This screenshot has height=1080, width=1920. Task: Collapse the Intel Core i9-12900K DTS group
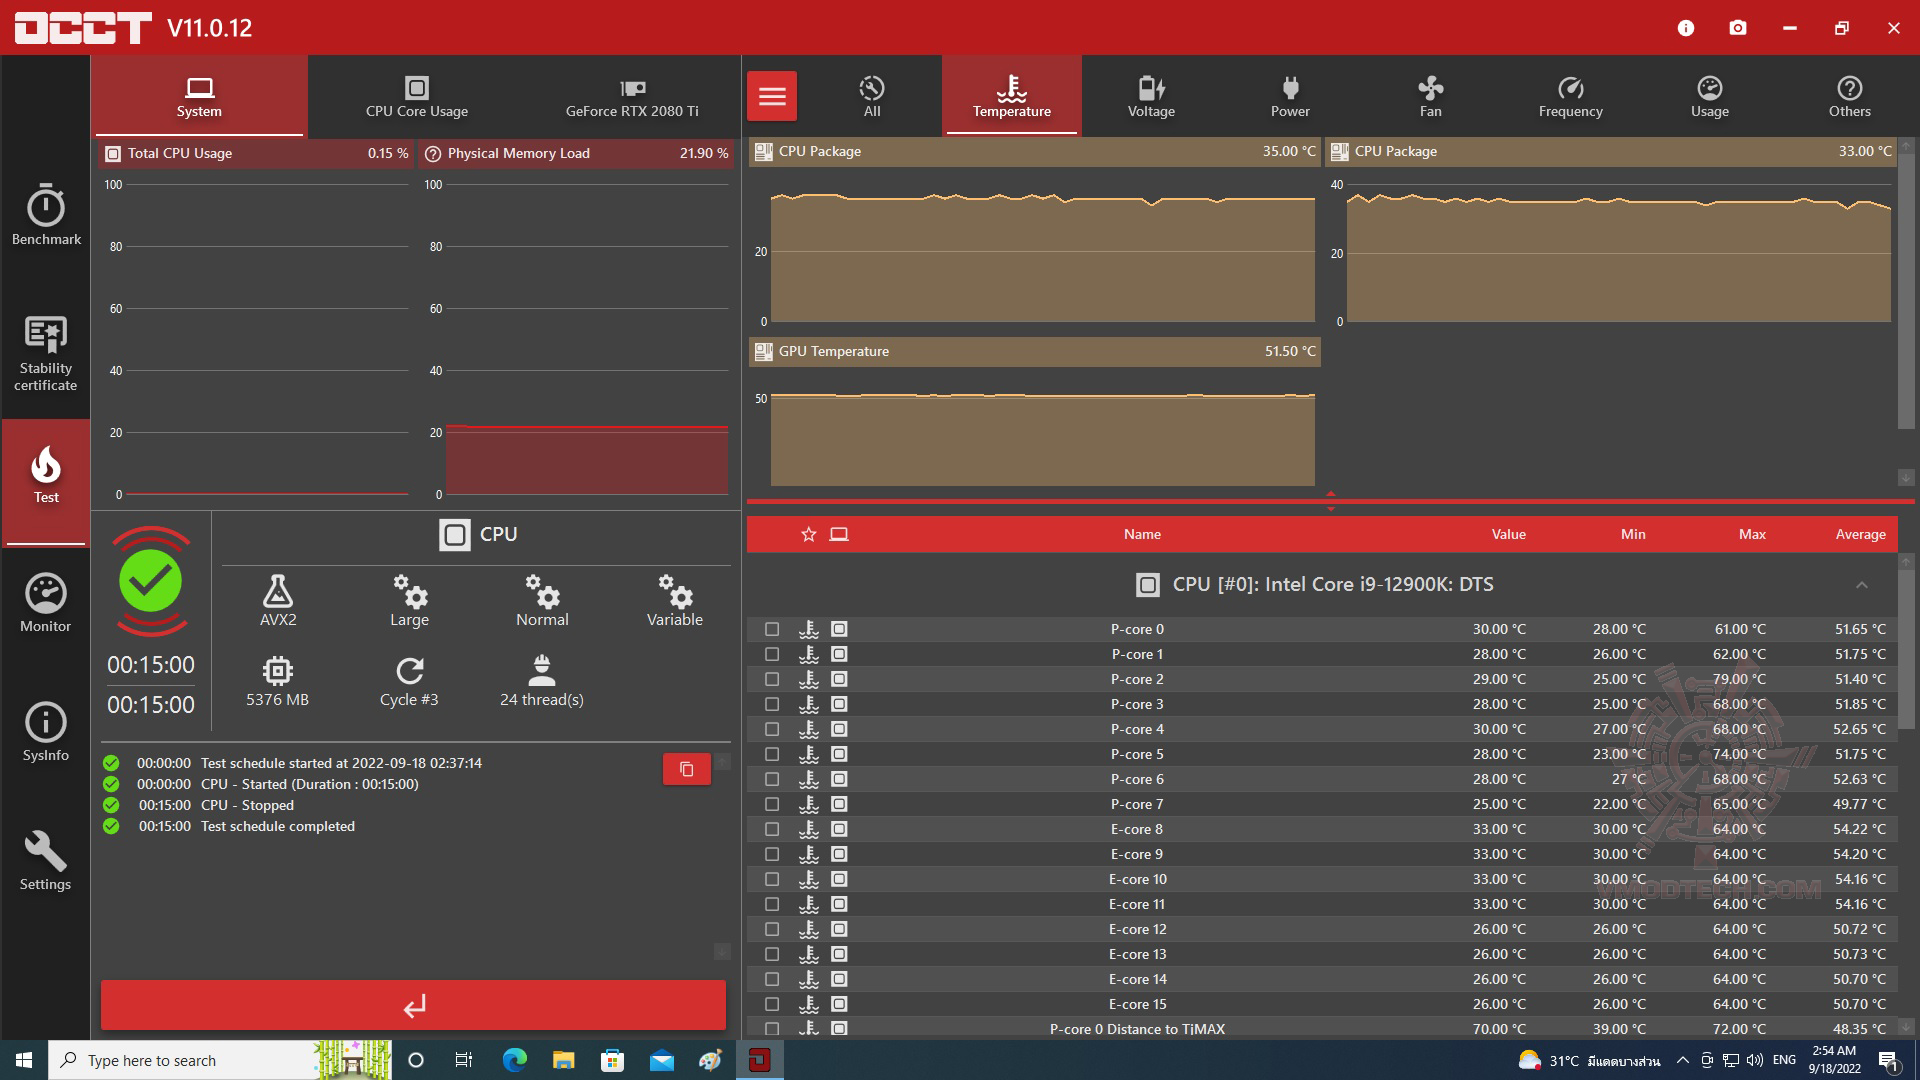pos(1861,585)
